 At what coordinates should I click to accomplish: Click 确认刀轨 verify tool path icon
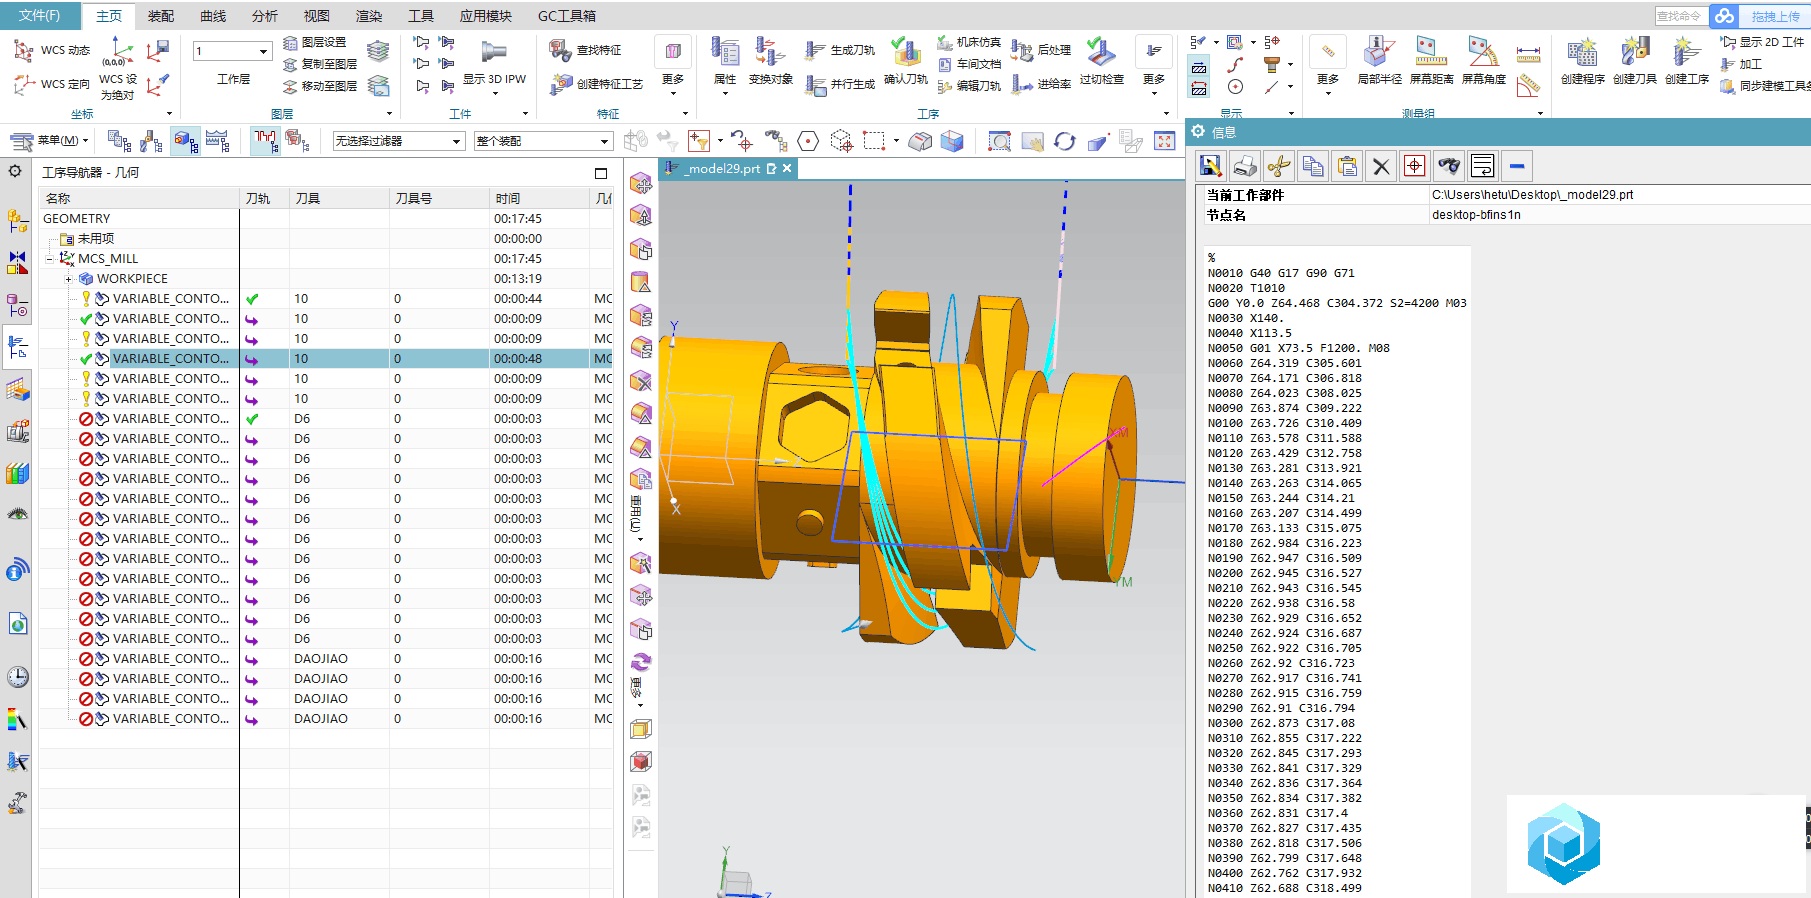point(906,62)
